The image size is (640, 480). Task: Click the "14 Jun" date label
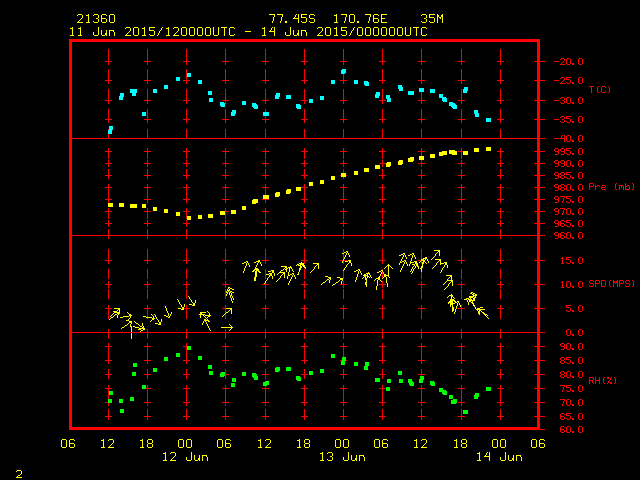[x=499, y=457]
